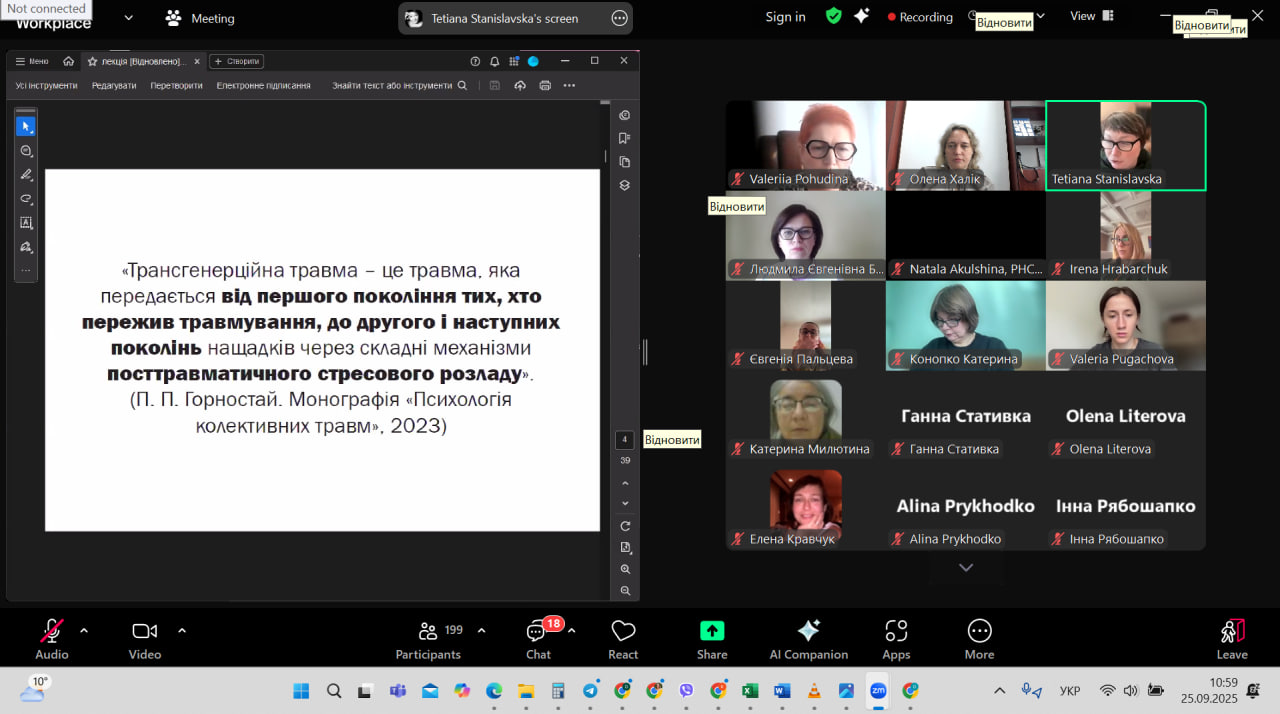Unmute microphone with Audio button

(51, 639)
